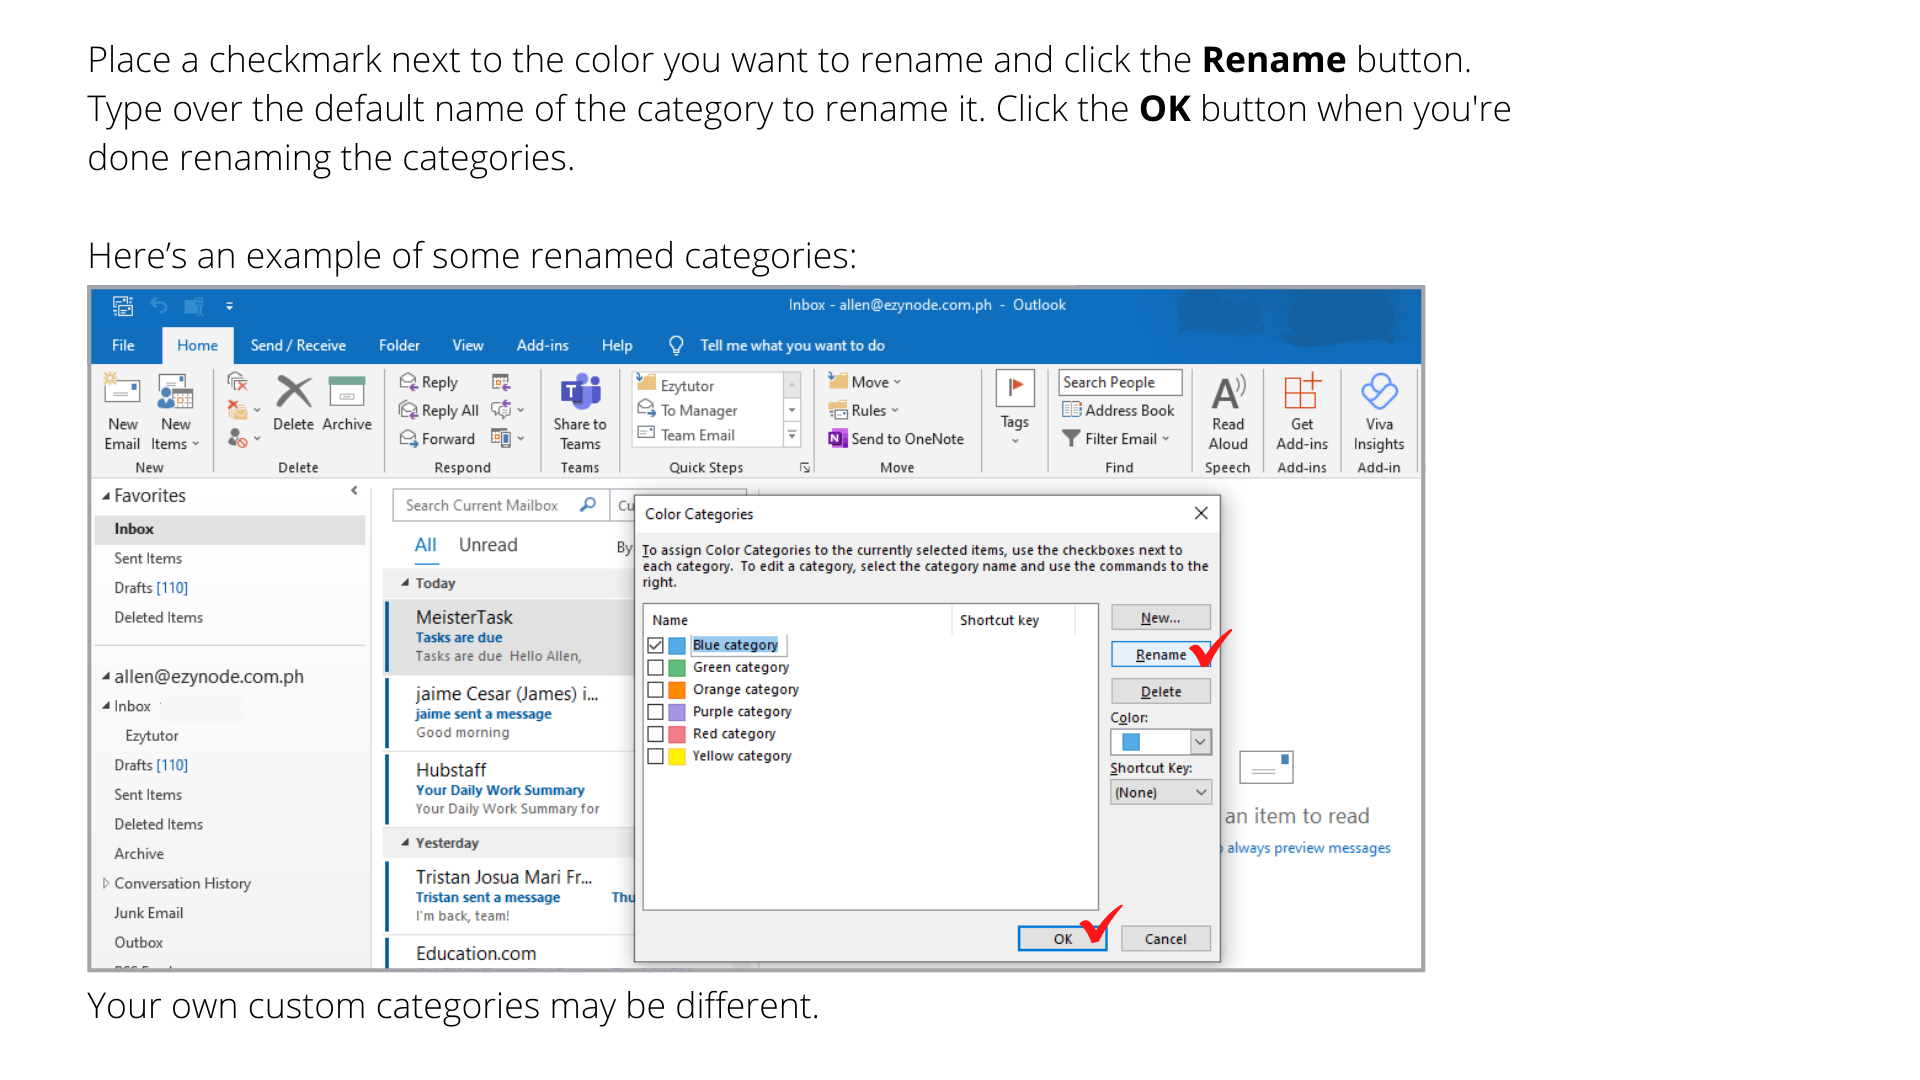
Task: Click the Archive icon
Action: pyautogui.click(x=347, y=392)
